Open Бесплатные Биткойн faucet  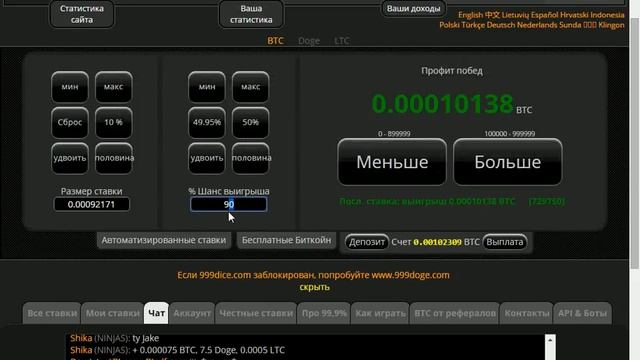(287, 240)
